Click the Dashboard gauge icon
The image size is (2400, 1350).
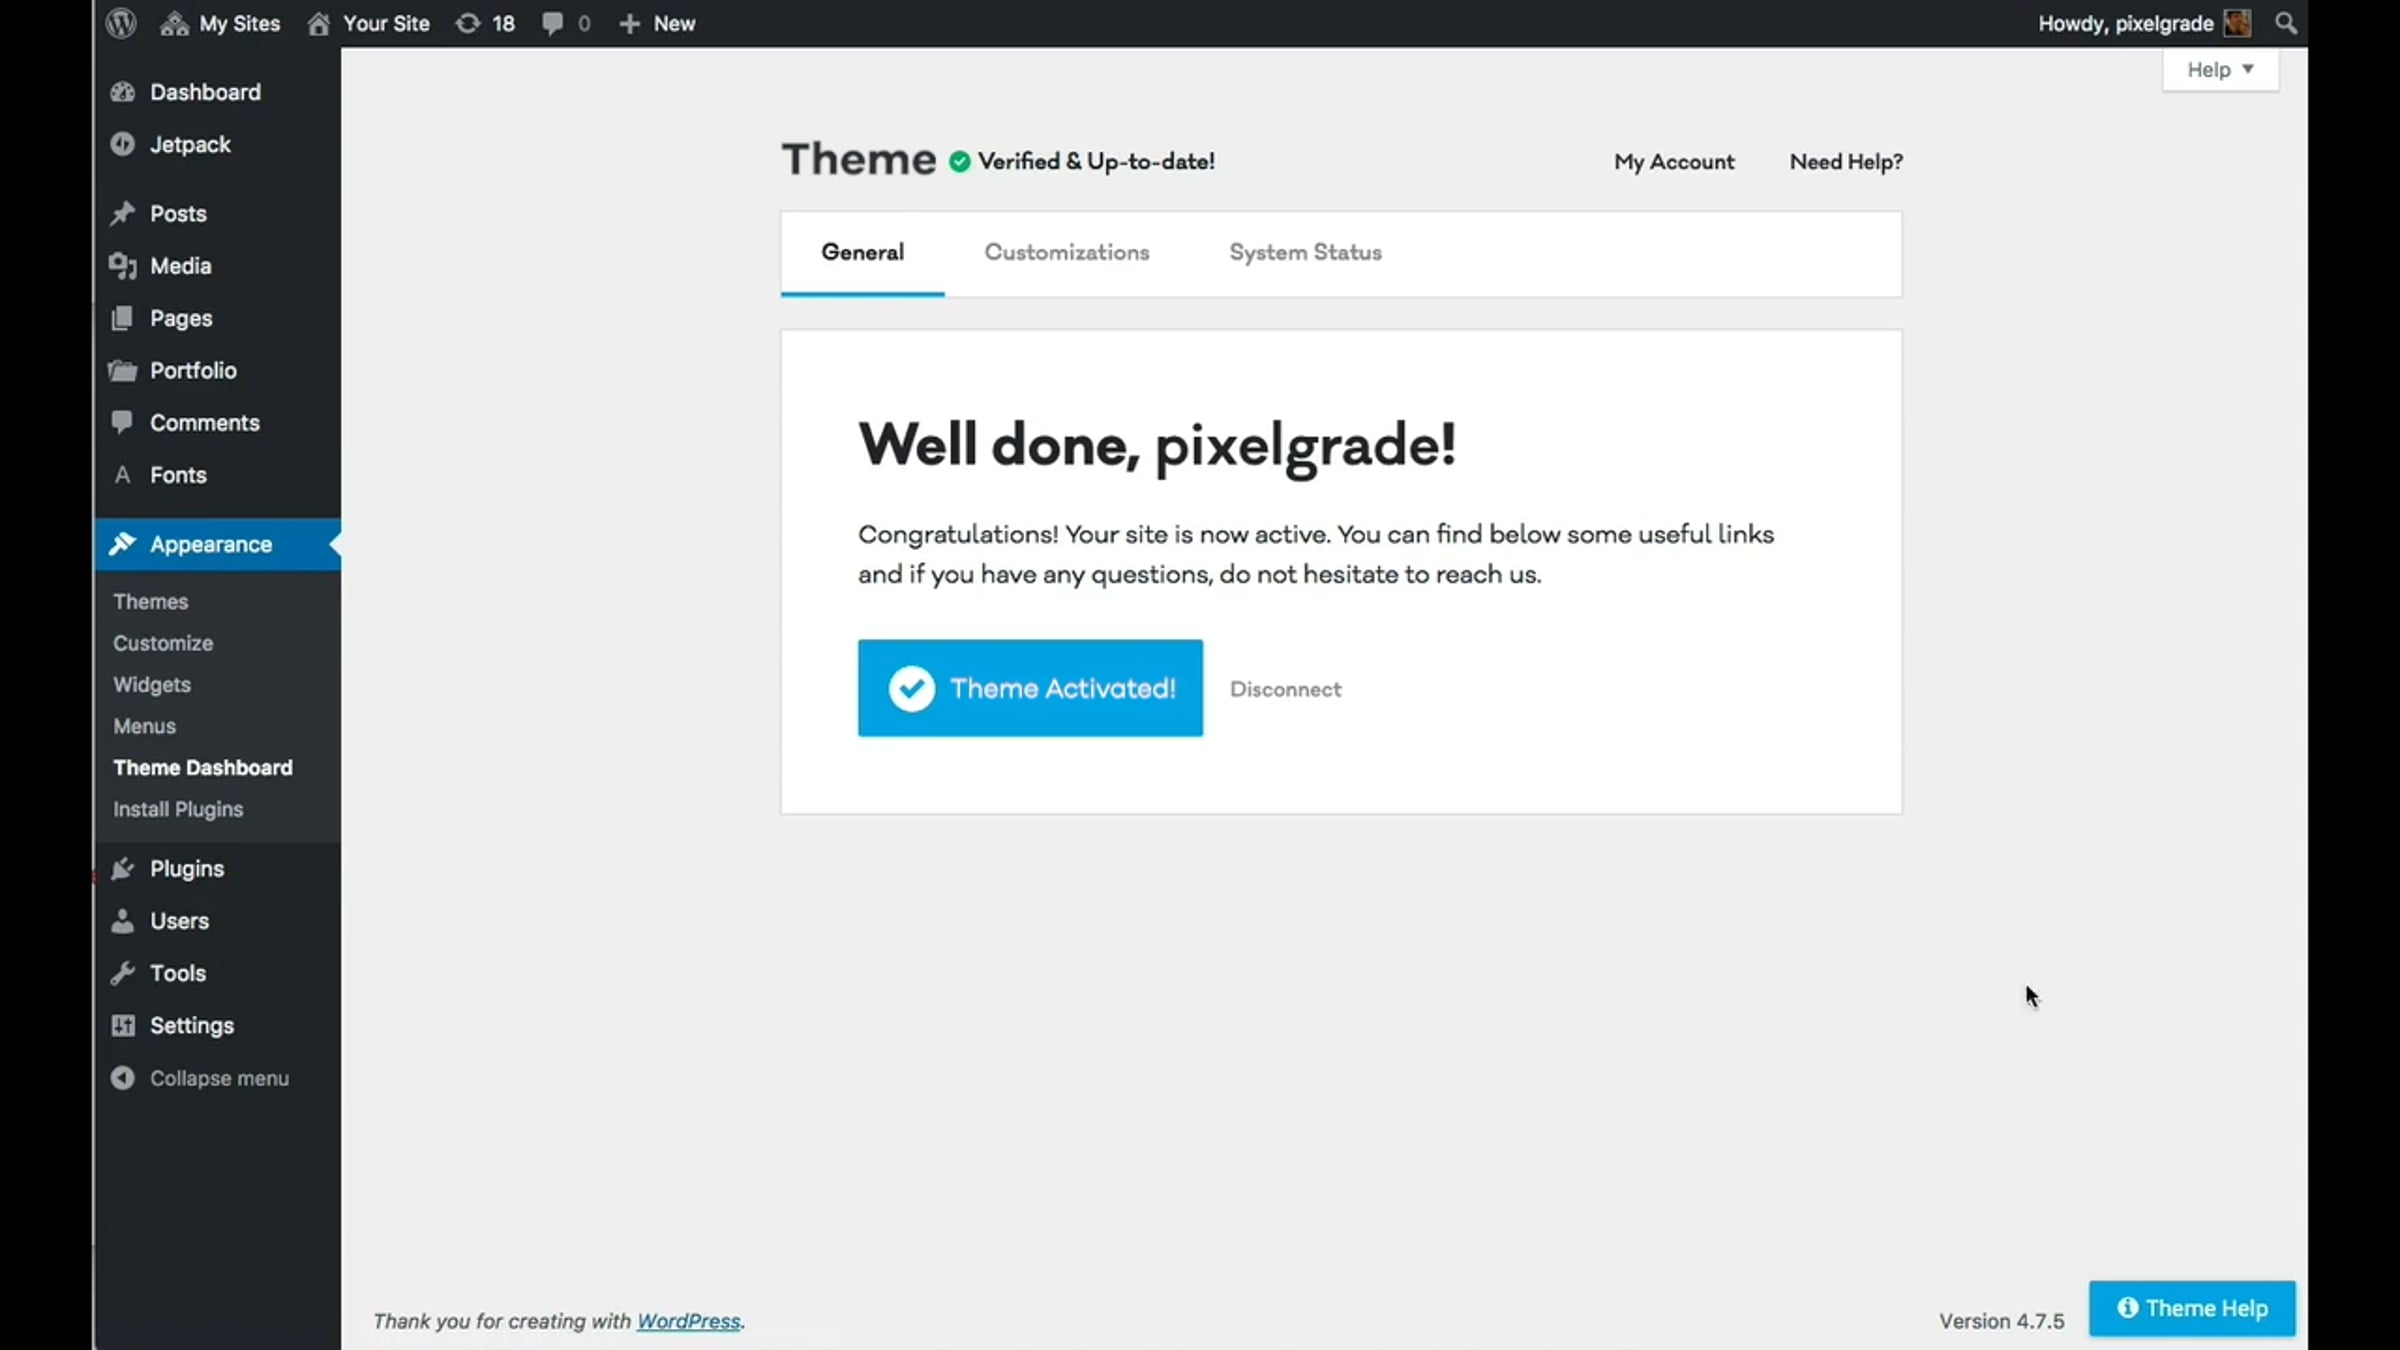tap(122, 92)
